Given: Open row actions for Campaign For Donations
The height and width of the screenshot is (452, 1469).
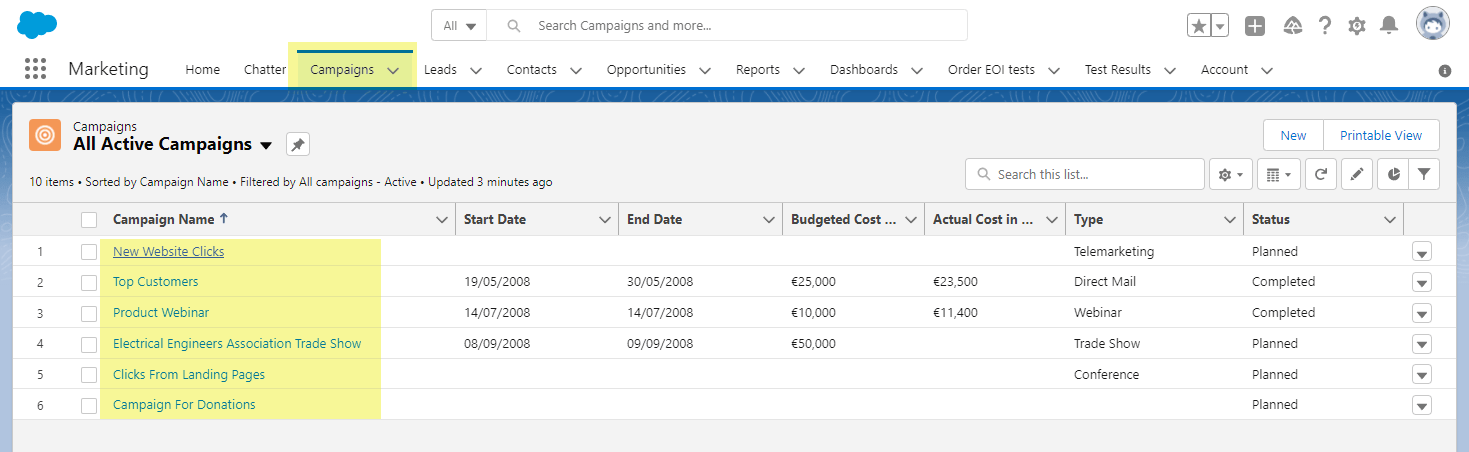Looking at the screenshot, I should point(1421,405).
